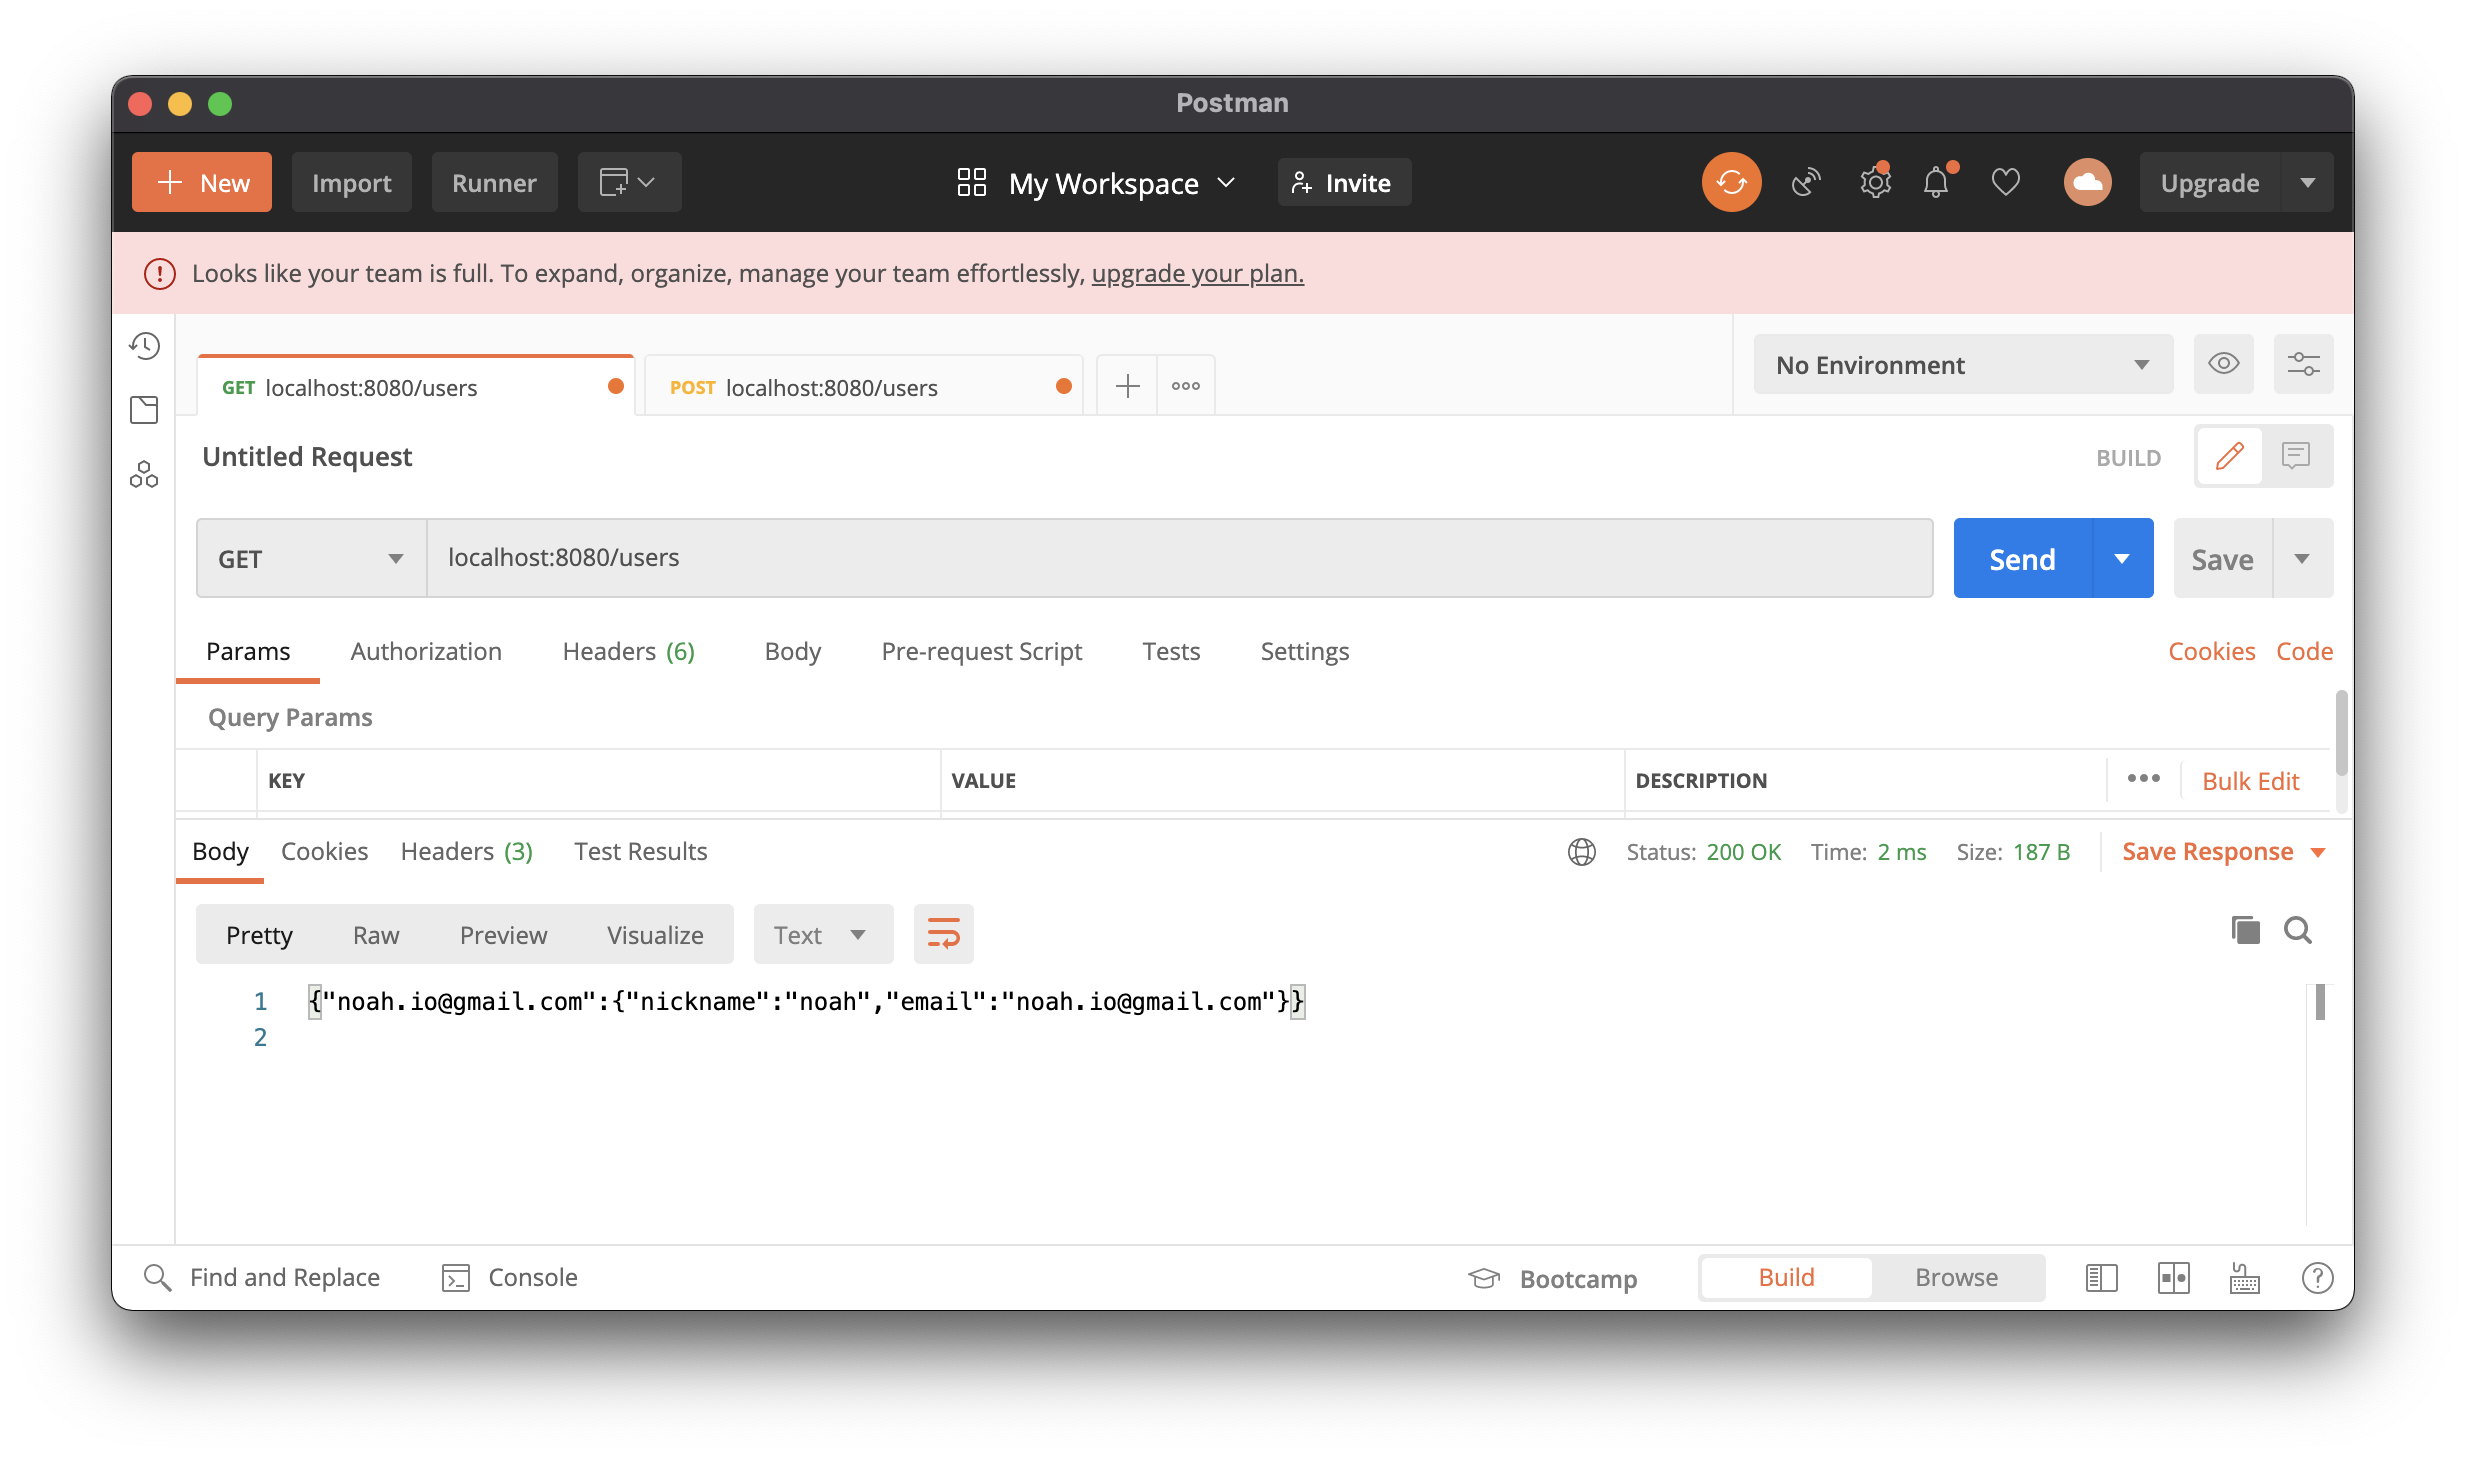Screen dimensions: 2466x1458
Task: Expand the Upgrade dropdown arrow
Action: (2307, 182)
